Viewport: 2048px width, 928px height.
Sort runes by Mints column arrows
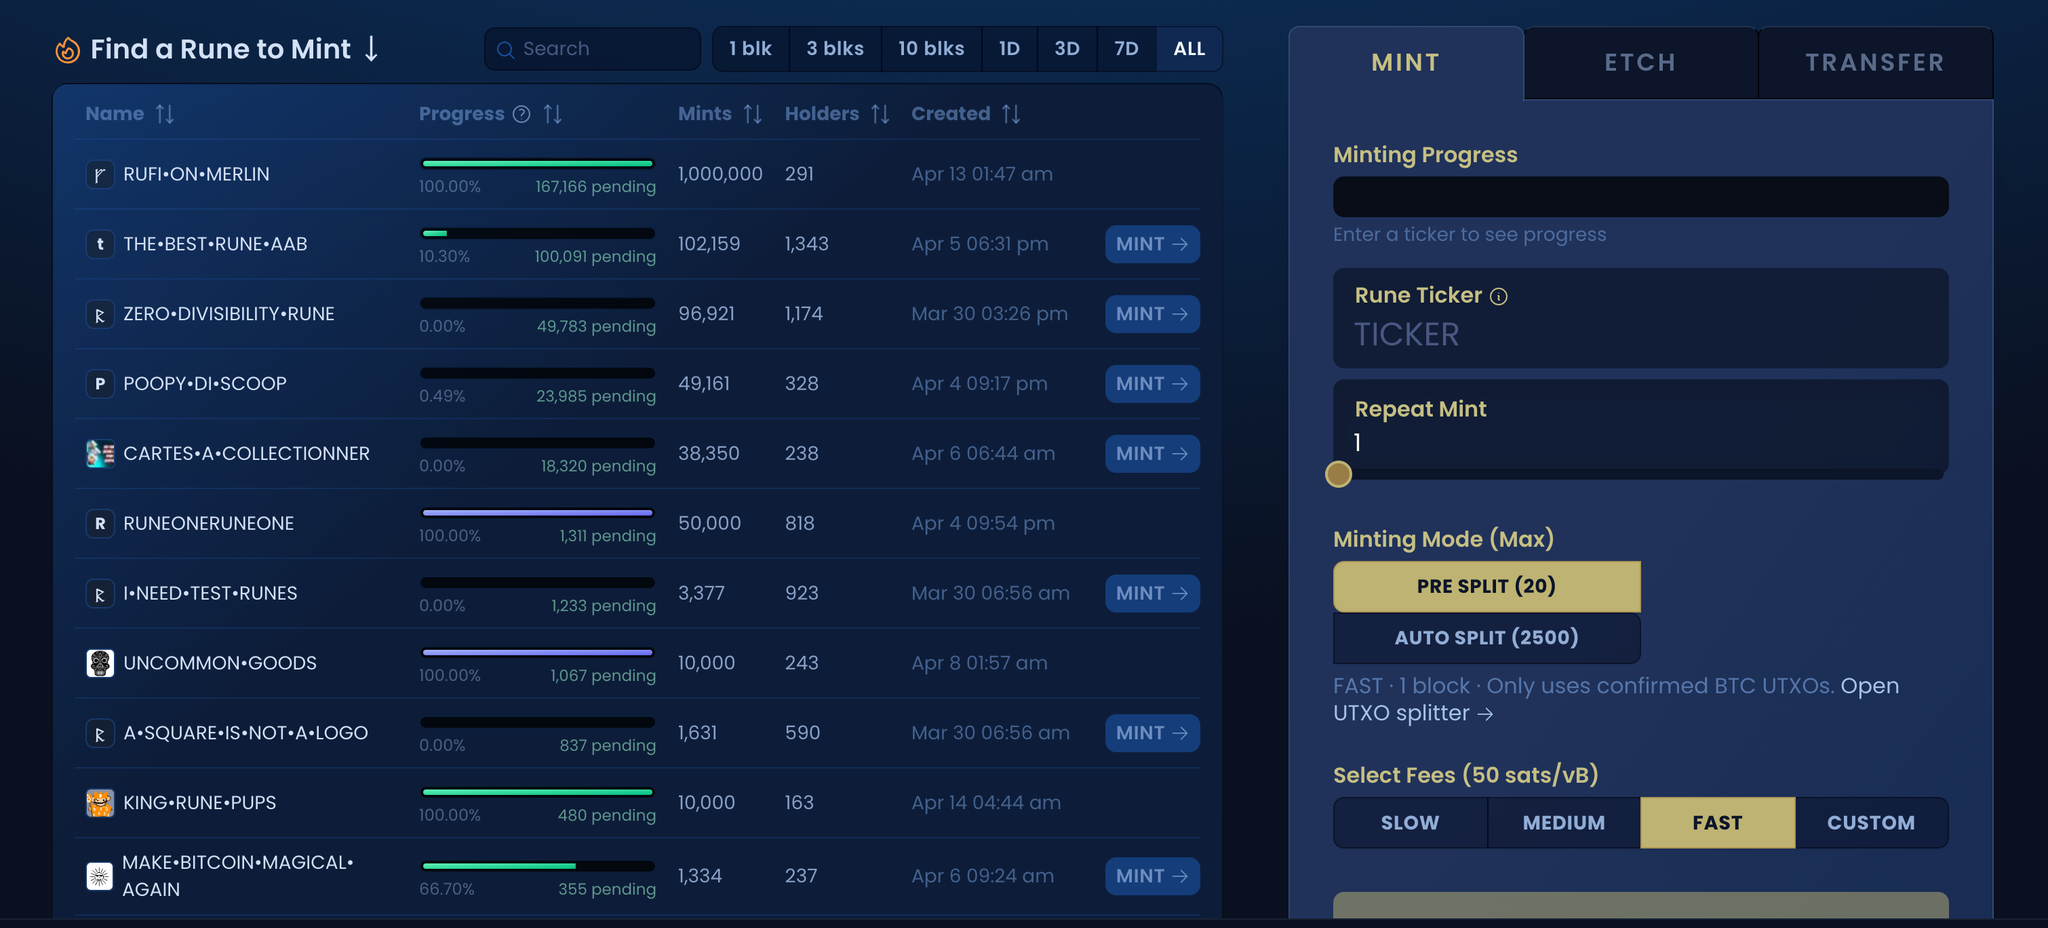[753, 114]
